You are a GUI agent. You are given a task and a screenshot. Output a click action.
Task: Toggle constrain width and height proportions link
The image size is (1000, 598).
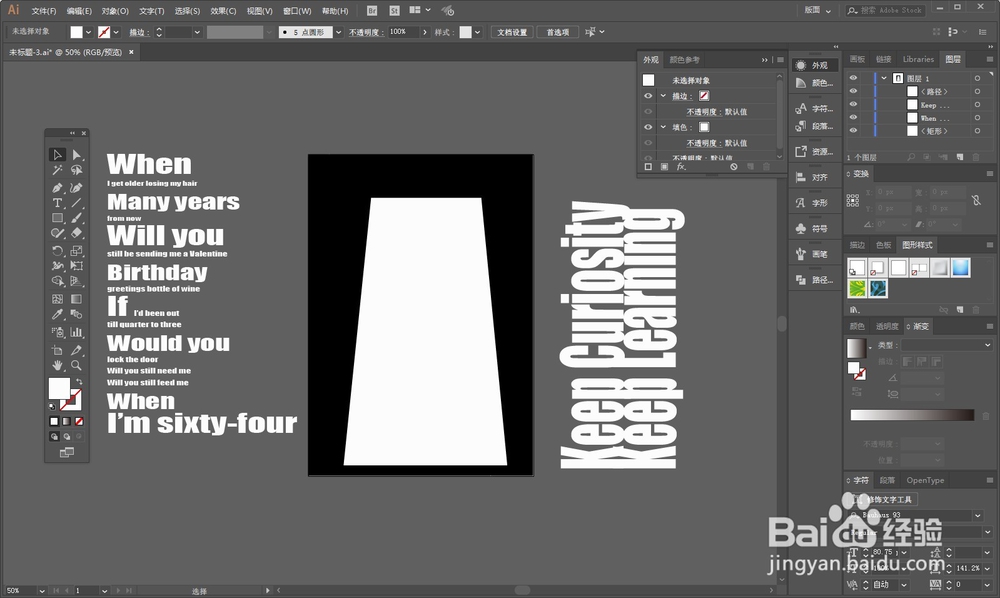976,200
